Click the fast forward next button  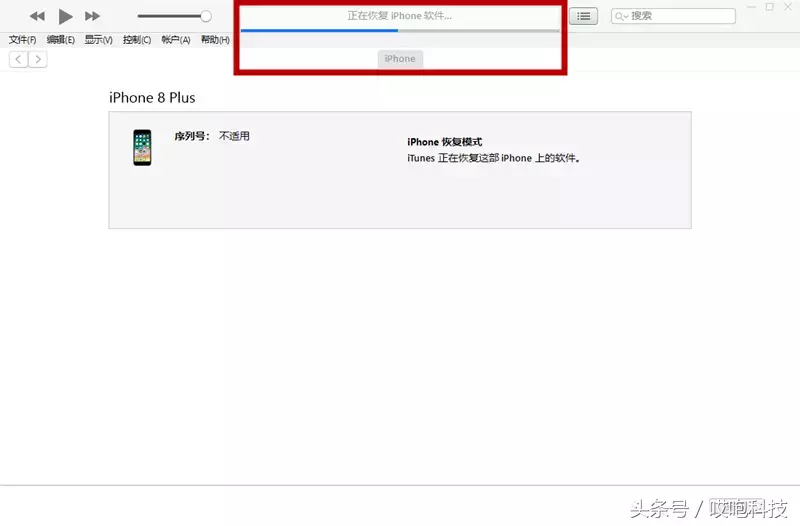point(92,16)
